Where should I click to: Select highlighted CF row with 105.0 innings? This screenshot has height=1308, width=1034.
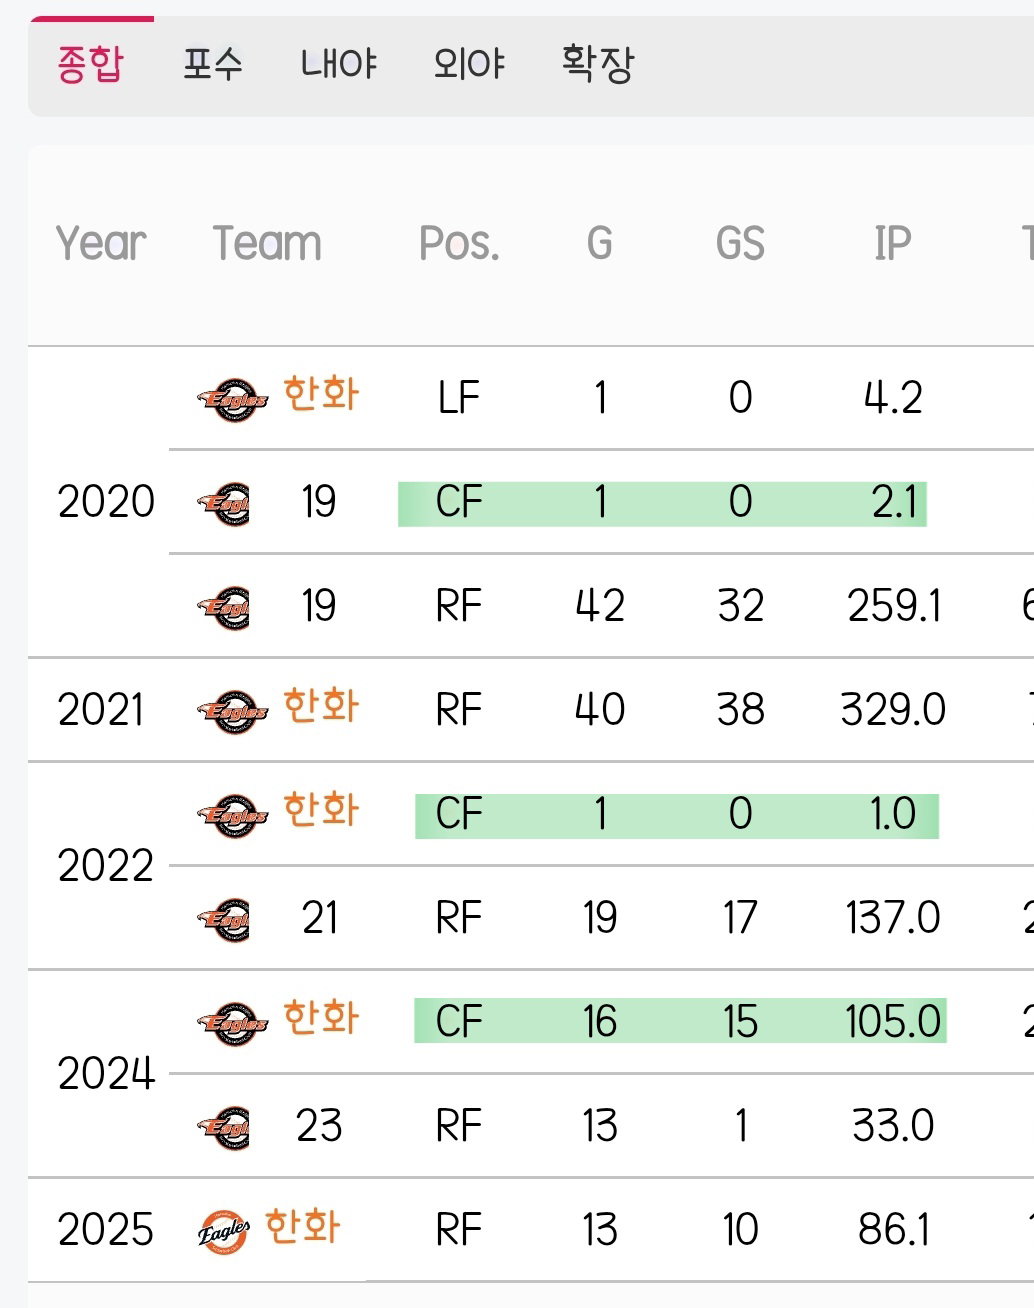(x=680, y=1021)
